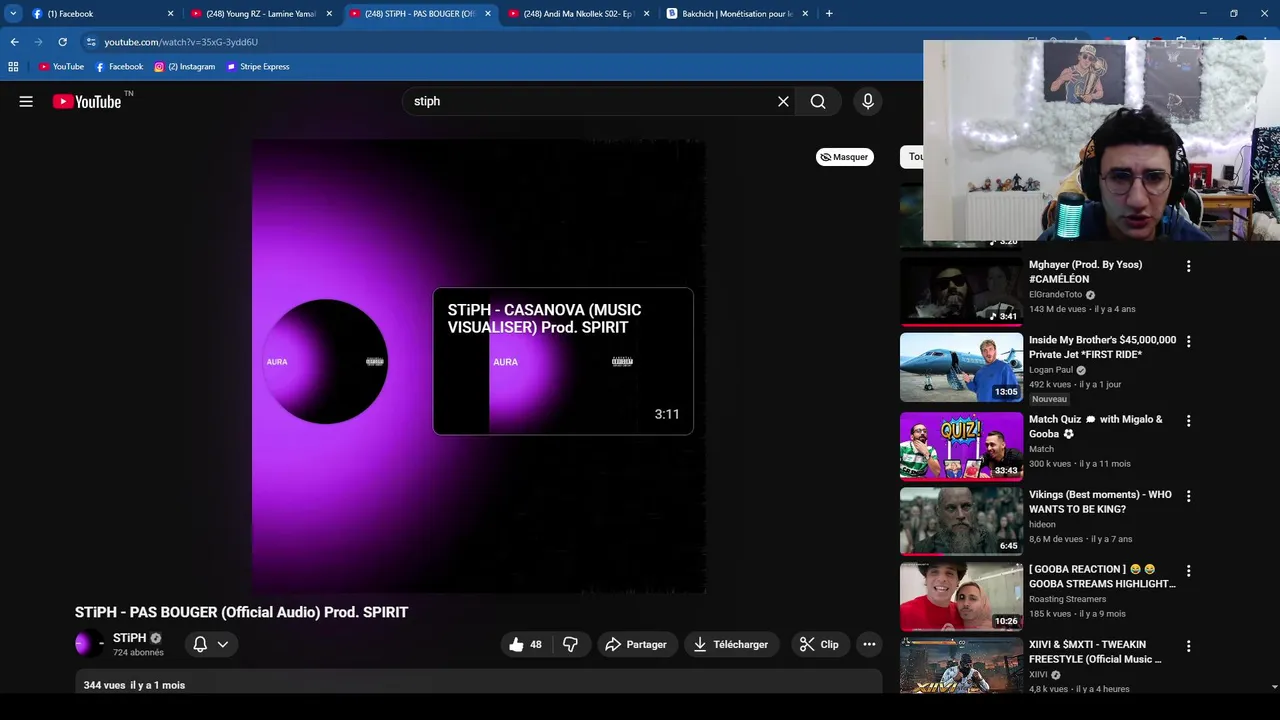Open XIIVI TWEAKIN FREESTYLE video title

tap(1095, 652)
